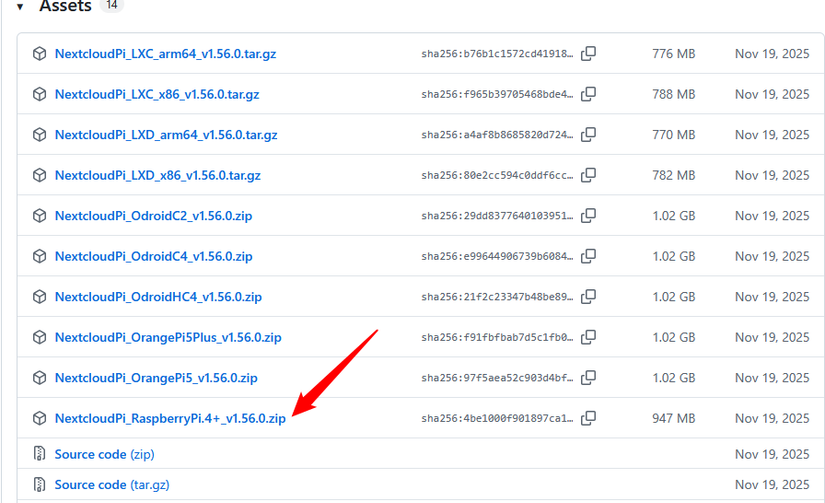Click package icon beside NextcloudPi_OrangePi5Plus file
The width and height of the screenshot is (825, 503).
click(39, 337)
